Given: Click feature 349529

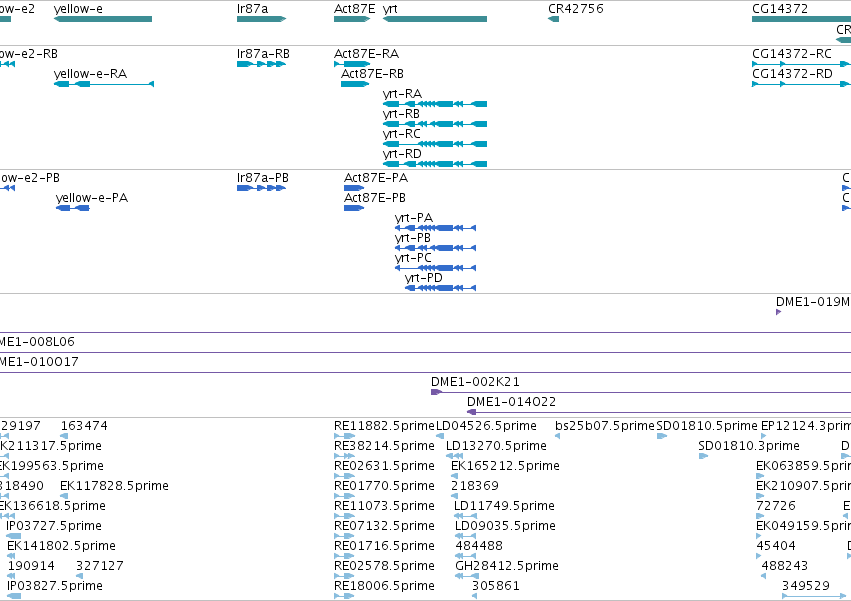Looking at the screenshot, I should (x=806, y=586).
